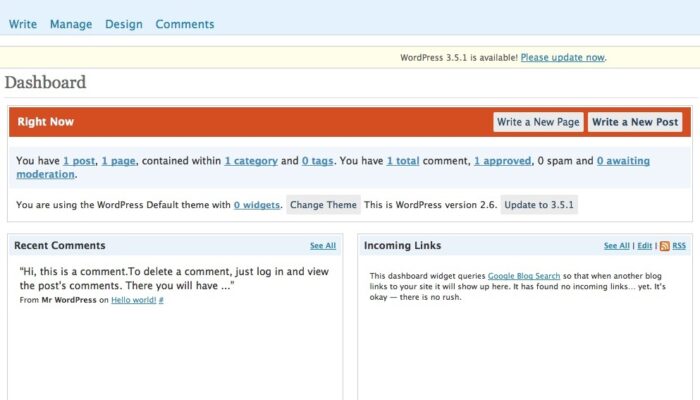Screen dimensions: 700x400
Task: See All in Incoming Links
Action: tap(617, 246)
